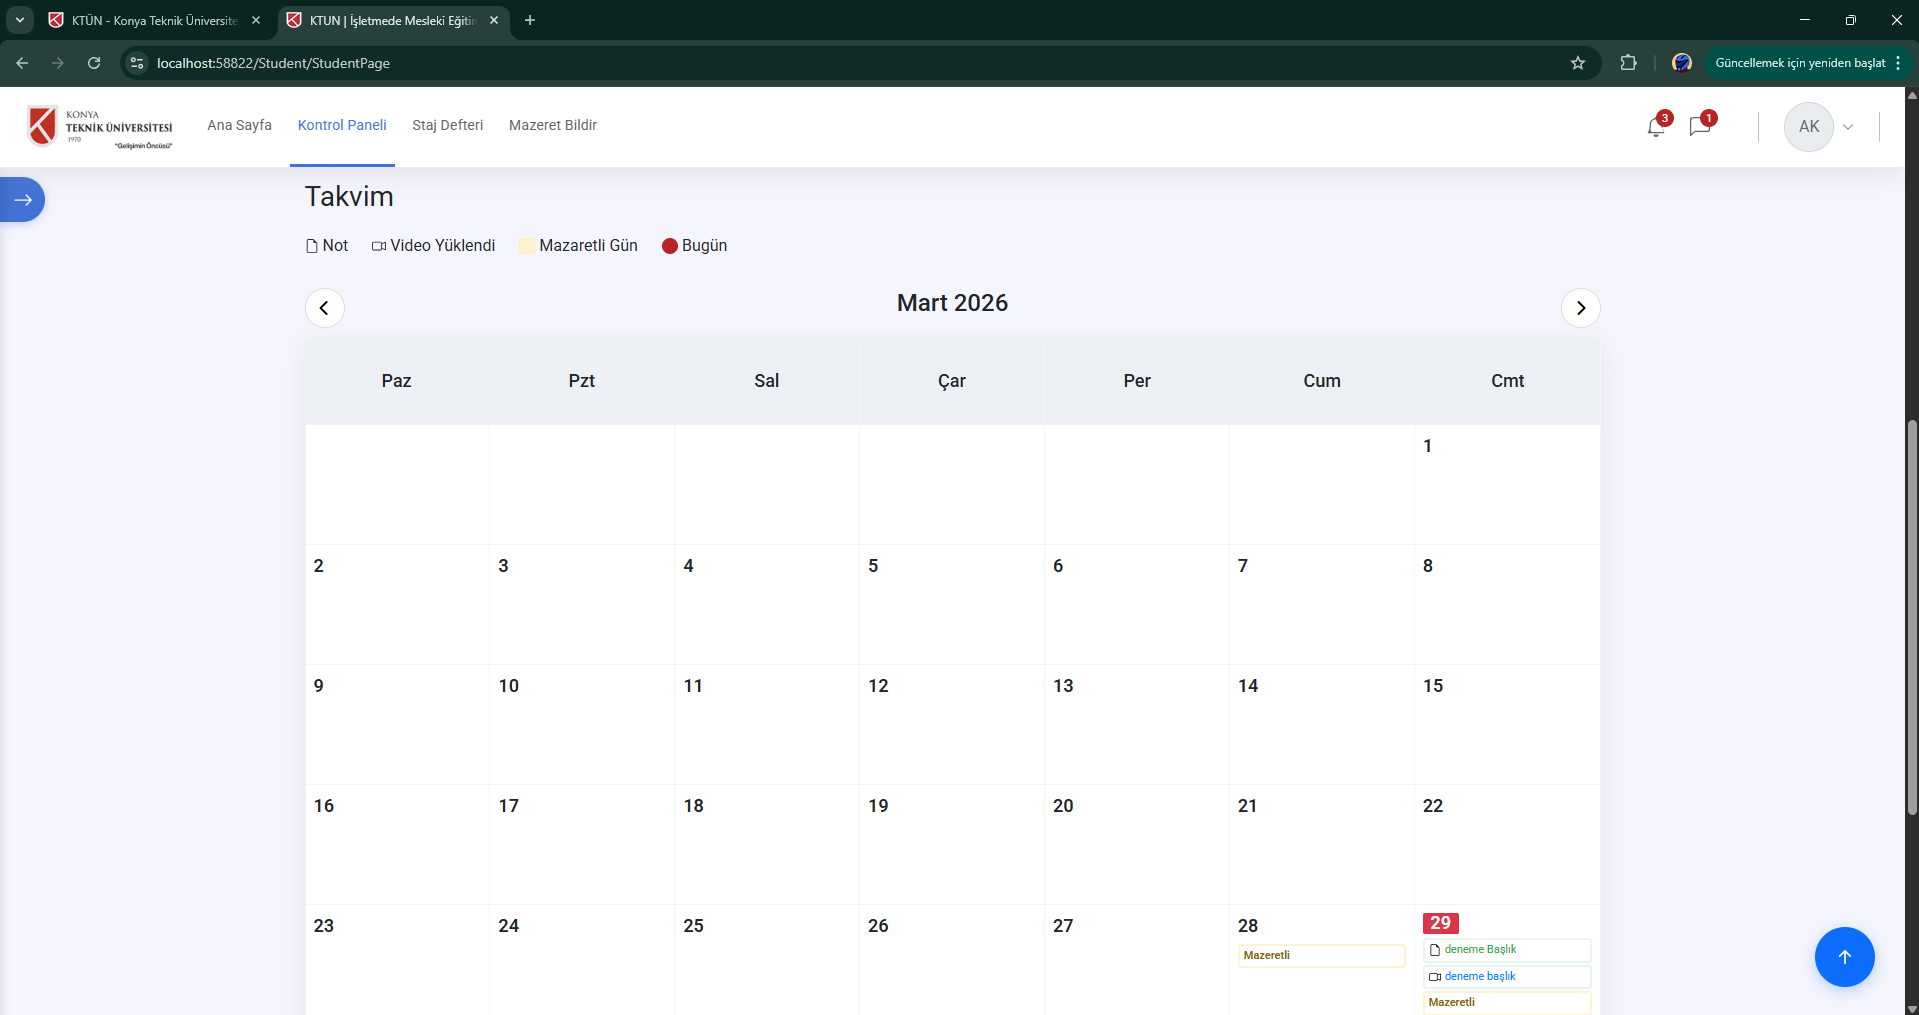Toggle the Bugün legend filter
The width and height of the screenshot is (1919, 1015).
[694, 245]
